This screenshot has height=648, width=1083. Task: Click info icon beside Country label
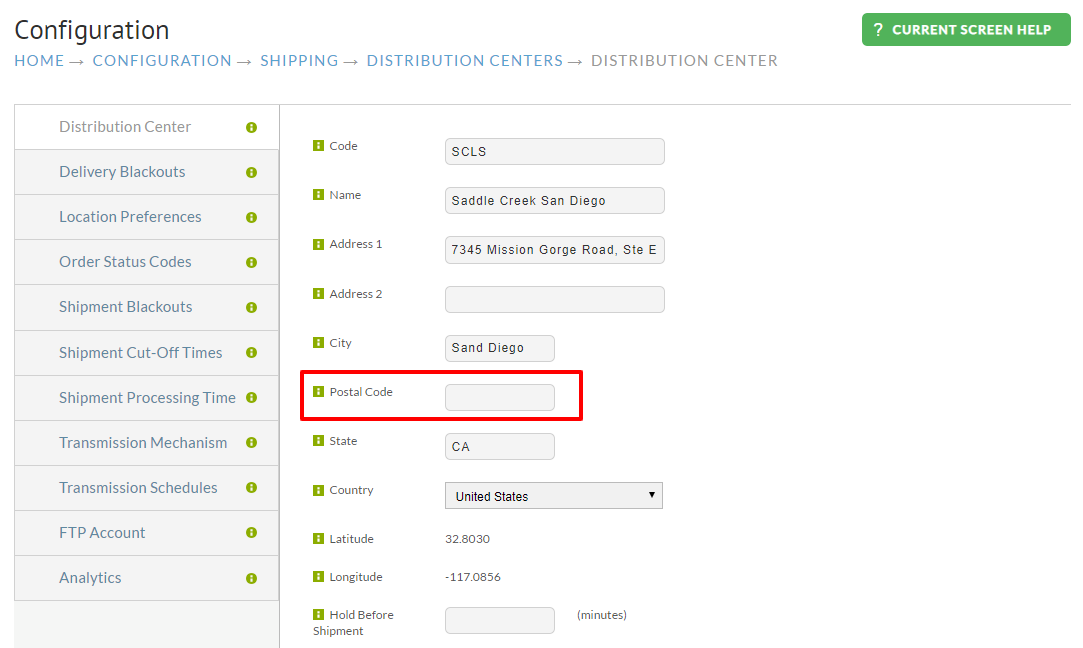point(318,490)
